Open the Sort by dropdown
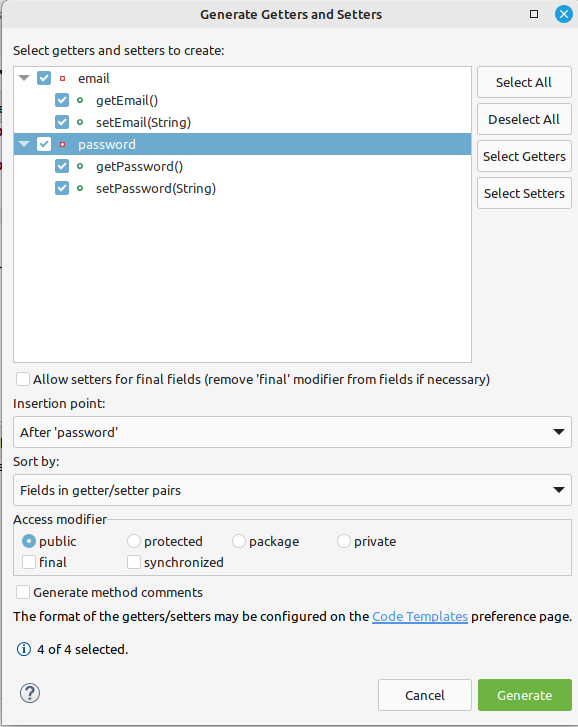This screenshot has width=578, height=727. (292, 490)
